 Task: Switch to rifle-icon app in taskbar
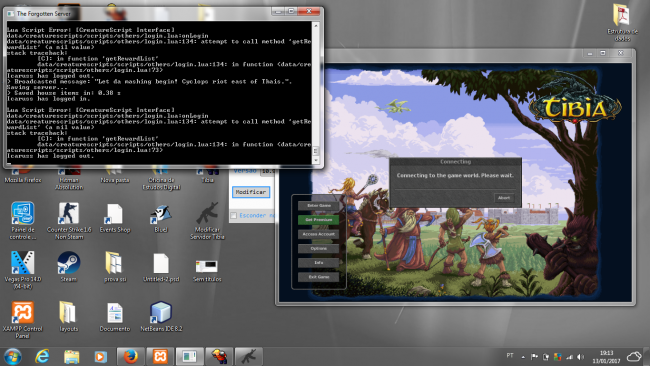(249, 356)
